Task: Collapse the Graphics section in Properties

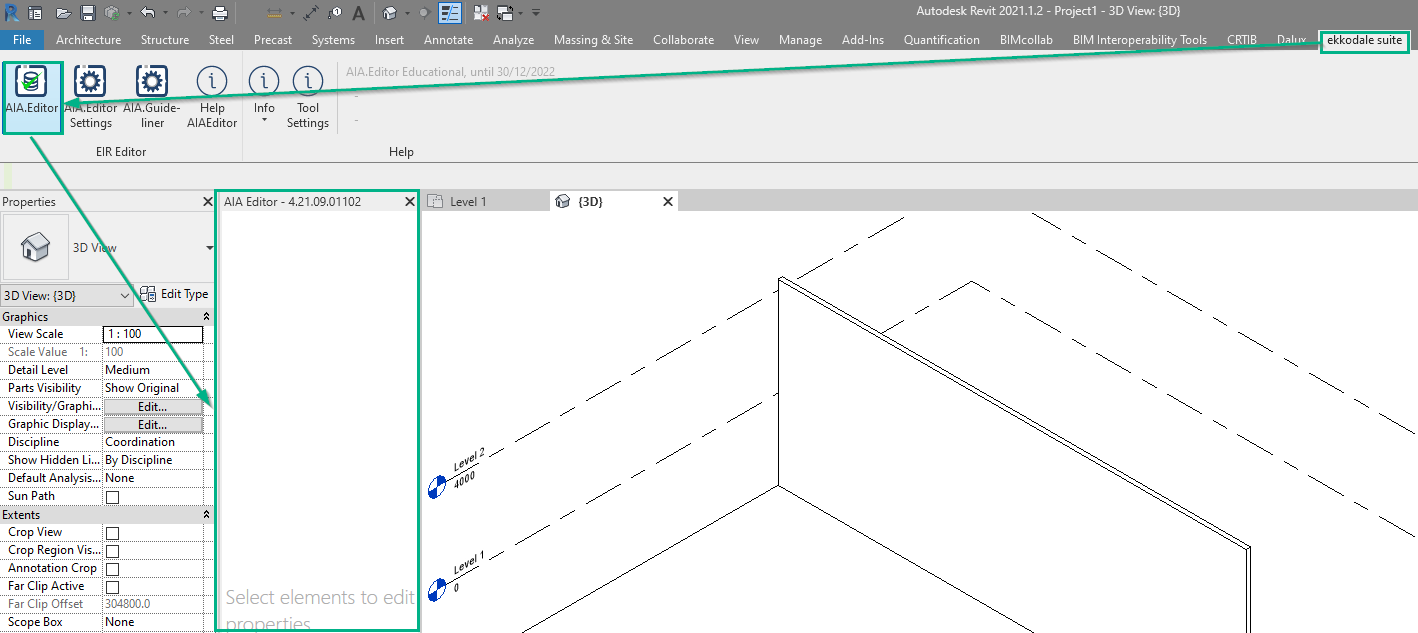Action: (206, 316)
